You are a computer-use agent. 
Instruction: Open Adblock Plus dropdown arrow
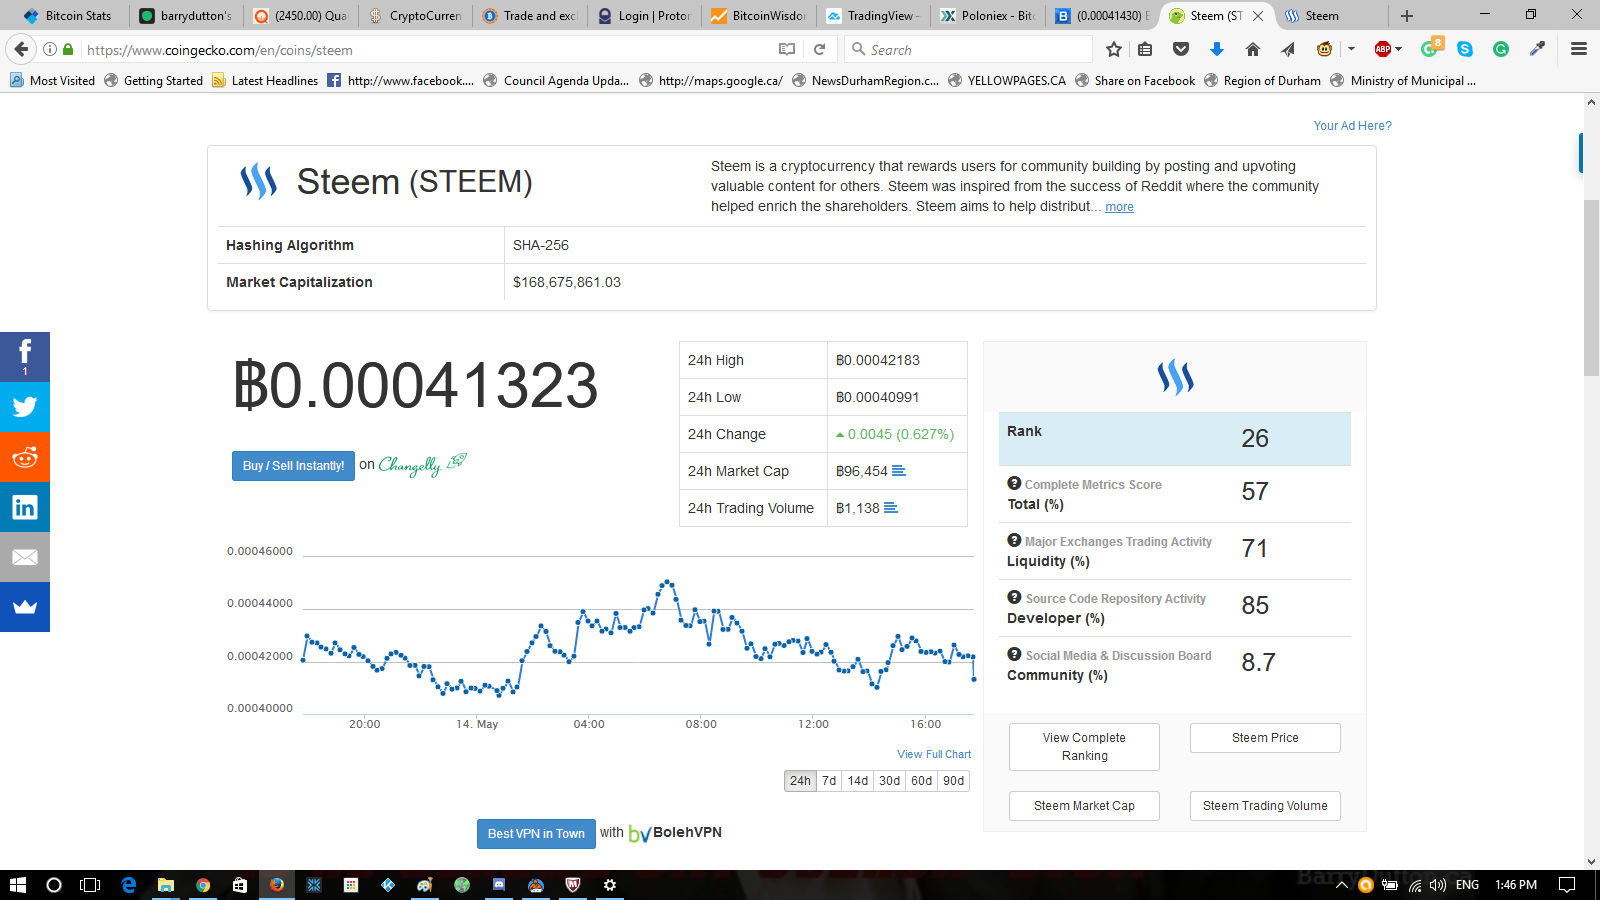pyautogui.click(x=1399, y=49)
